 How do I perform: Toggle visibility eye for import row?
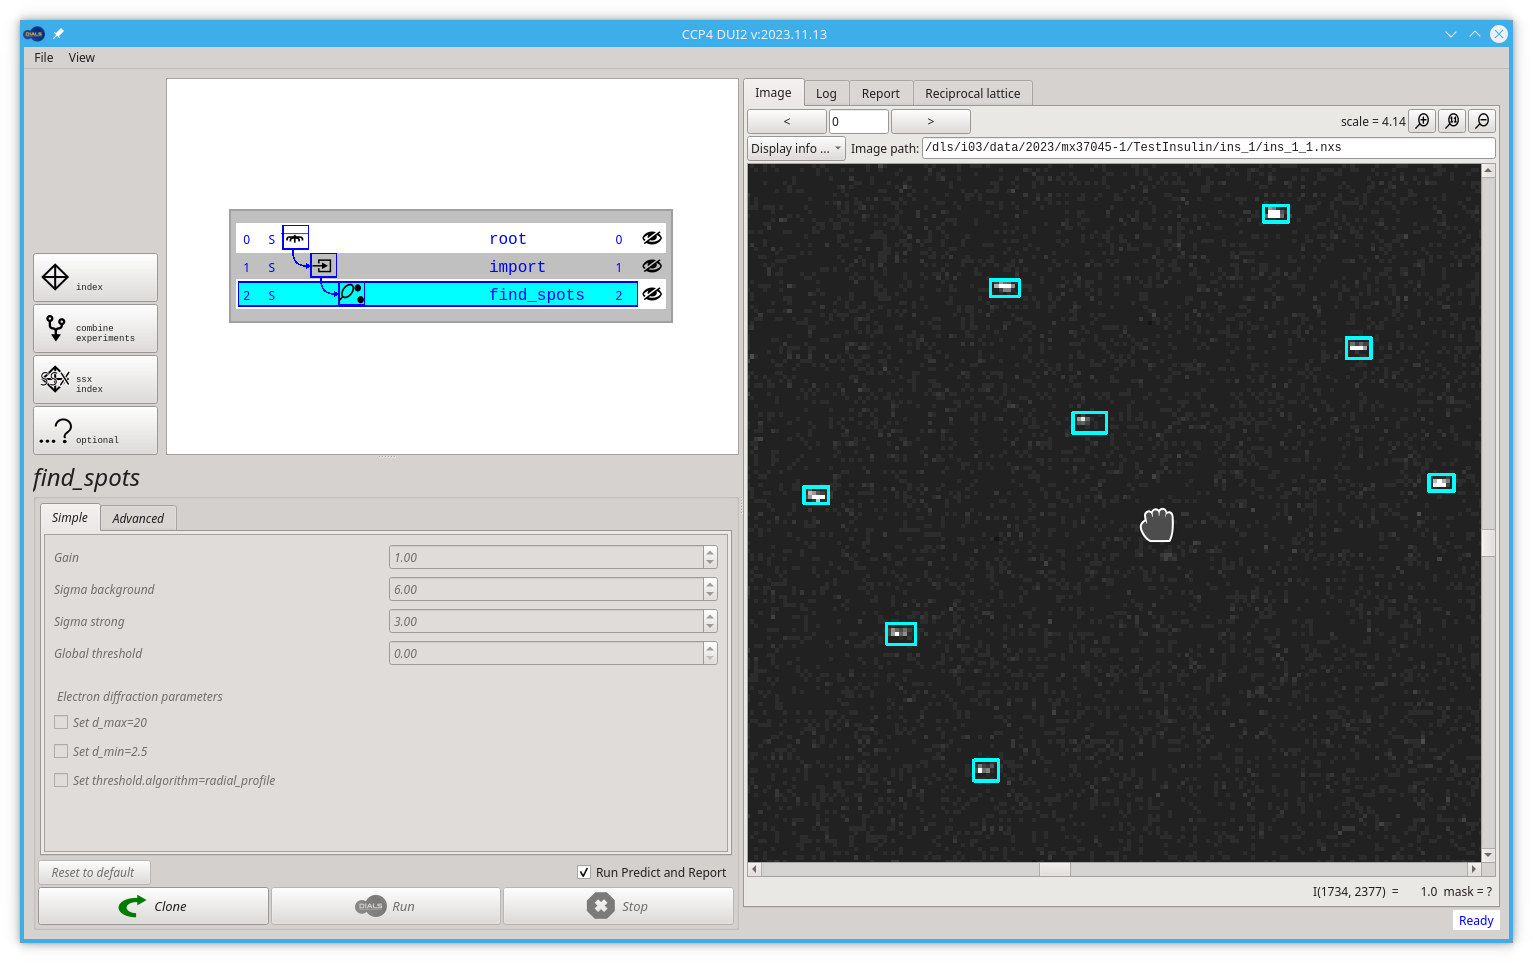652,266
